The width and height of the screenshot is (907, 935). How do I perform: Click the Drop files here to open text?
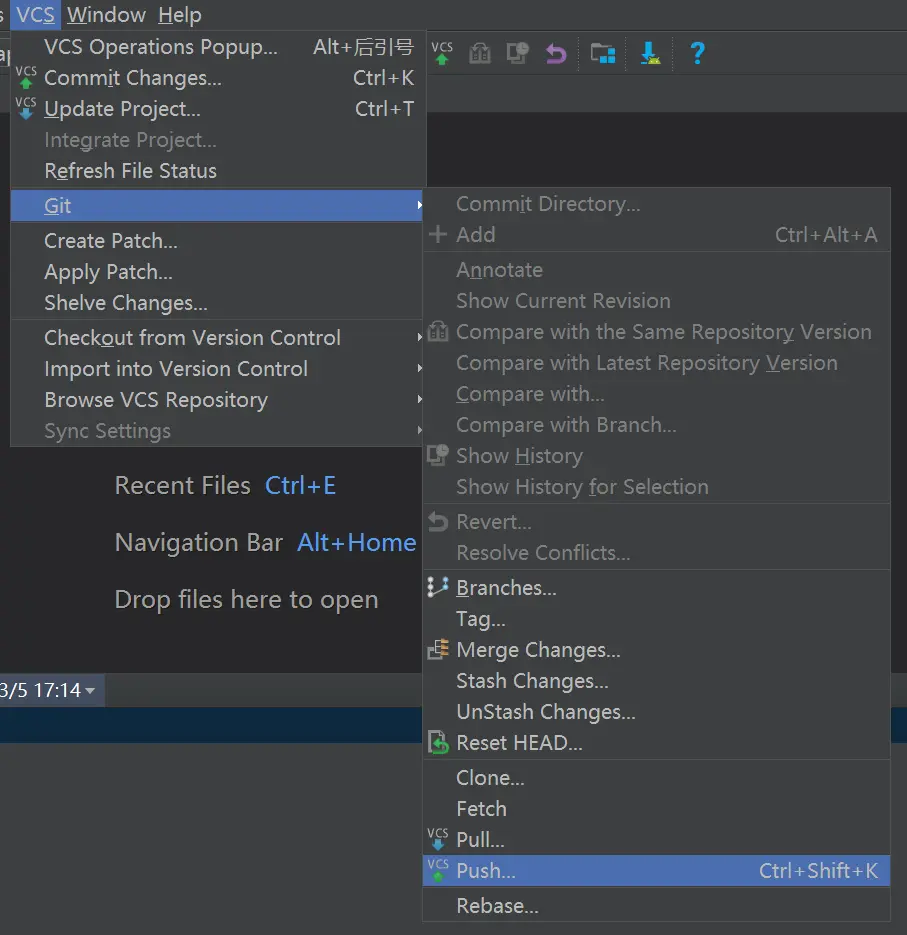pos(246,600)
